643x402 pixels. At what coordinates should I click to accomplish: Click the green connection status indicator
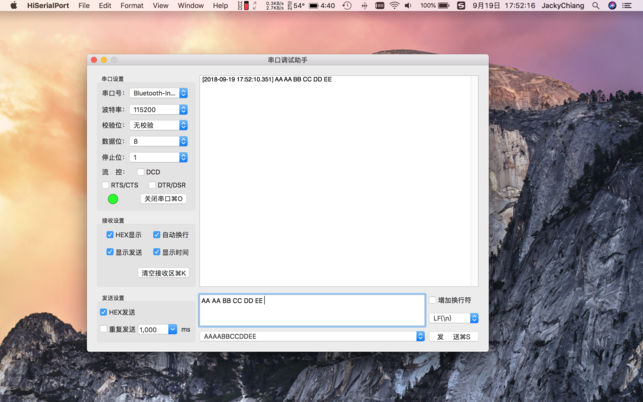(x=113, y=199)
